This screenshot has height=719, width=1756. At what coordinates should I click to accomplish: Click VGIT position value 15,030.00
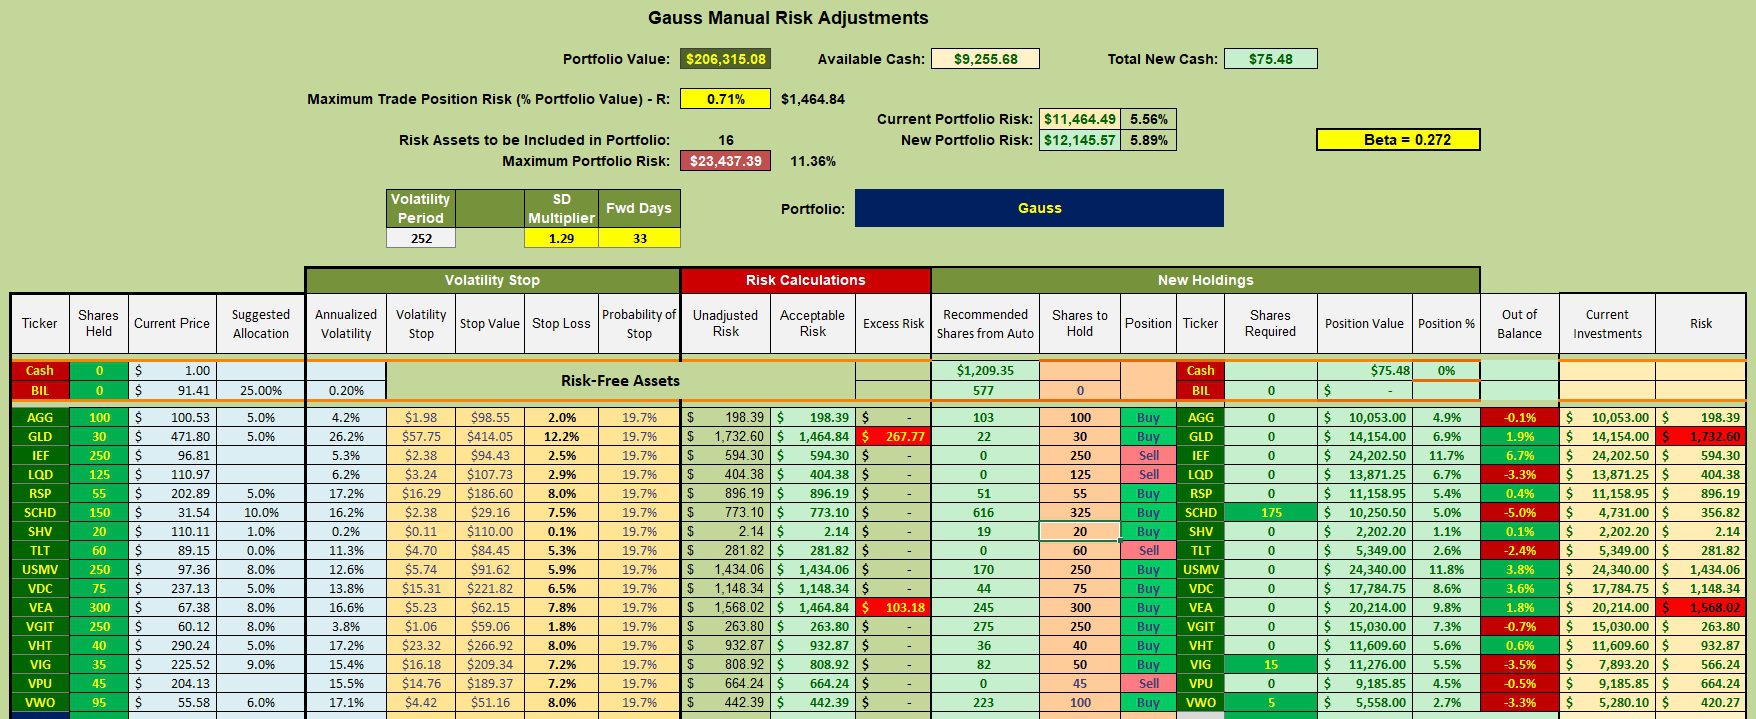click(x=1364, y=626)
